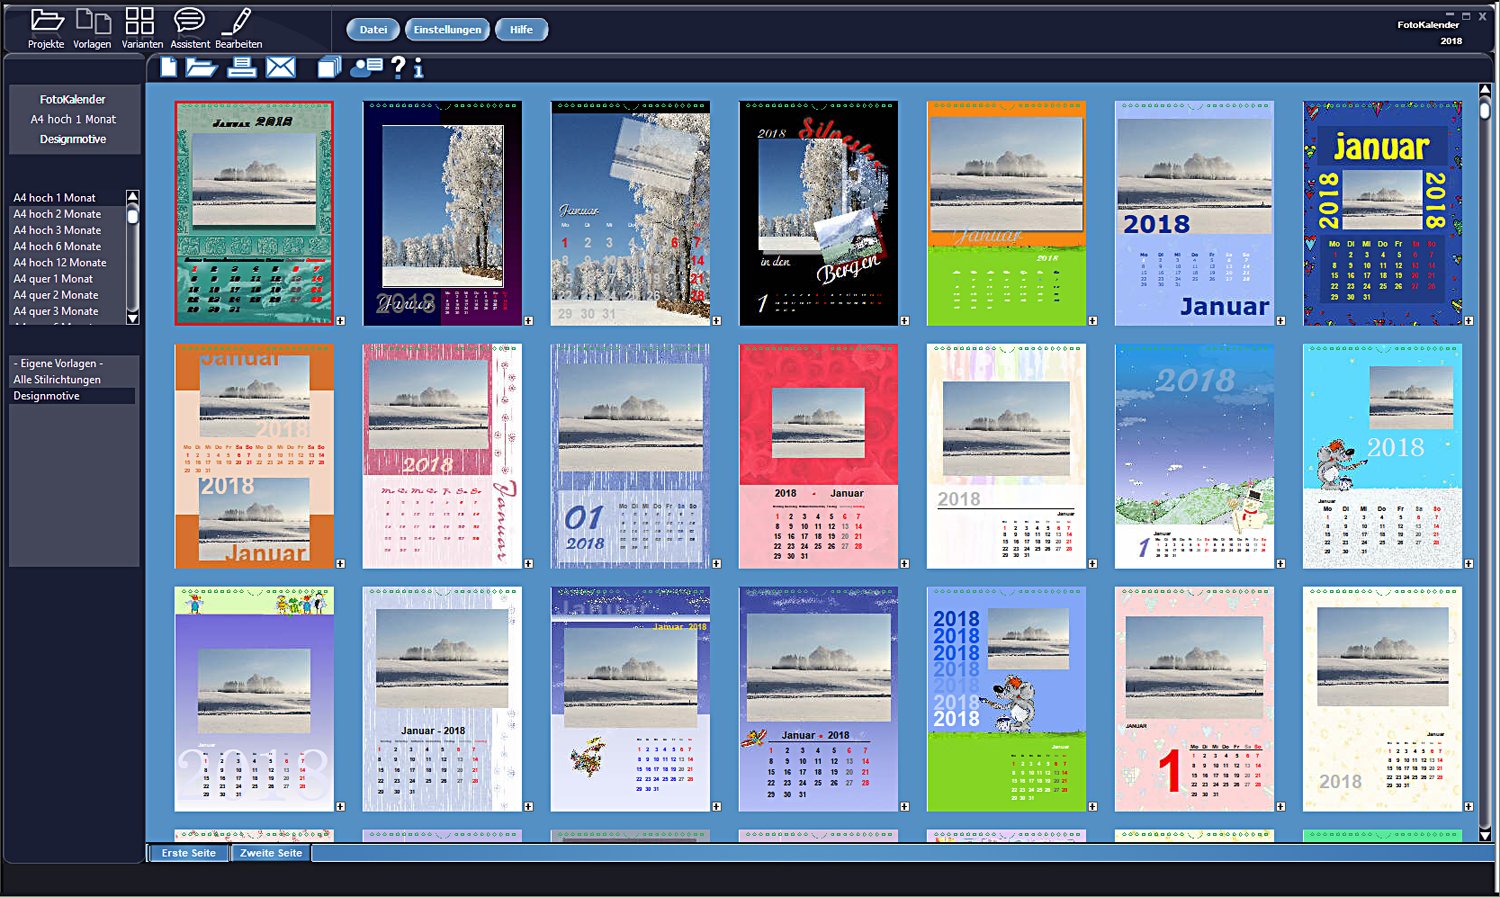Select the orange template with two photos

254,456
